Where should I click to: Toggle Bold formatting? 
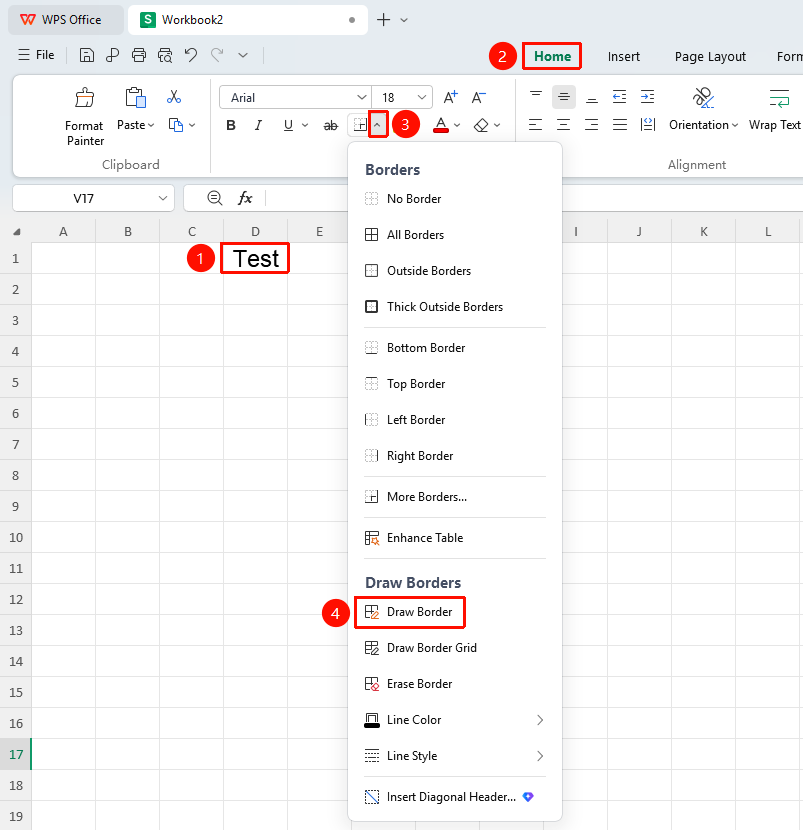pos(231,125)
